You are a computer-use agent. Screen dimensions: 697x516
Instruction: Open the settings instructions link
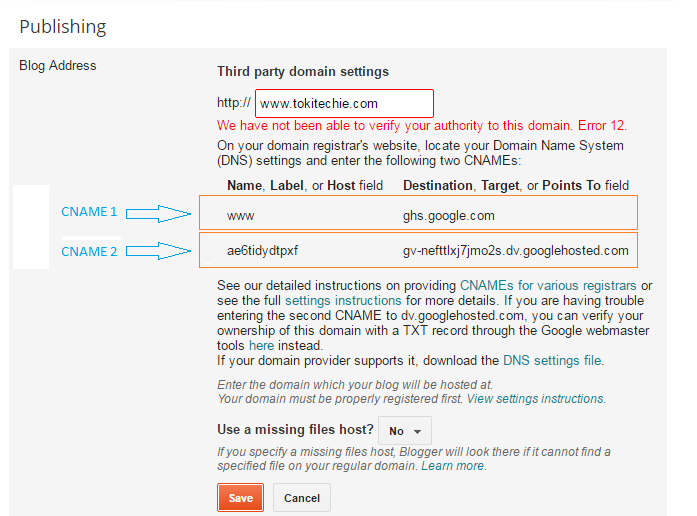[343, 300]
